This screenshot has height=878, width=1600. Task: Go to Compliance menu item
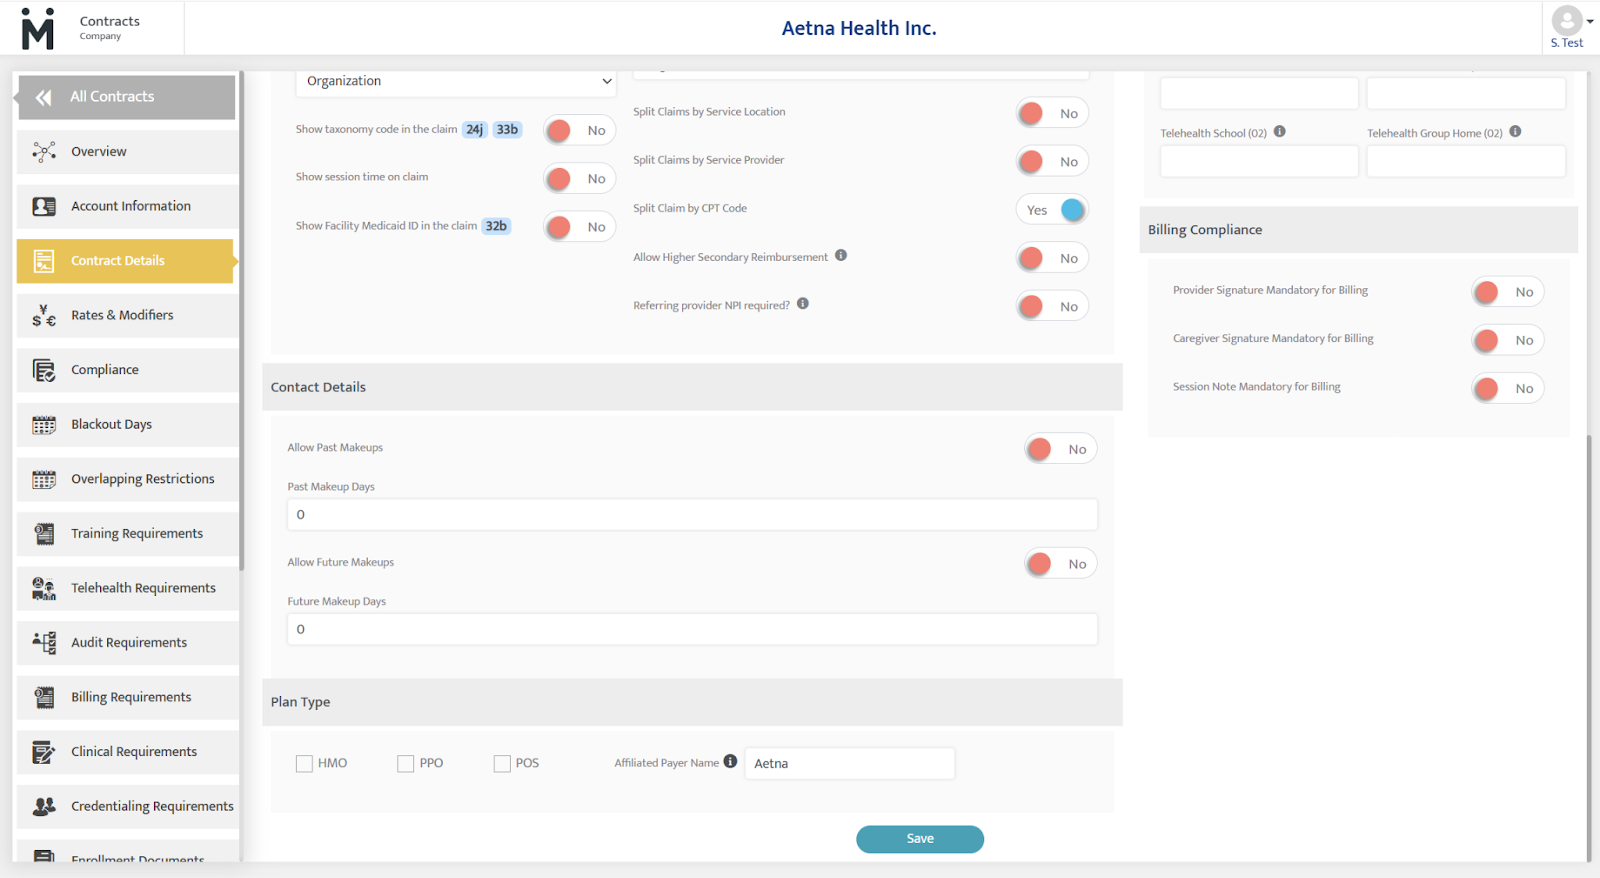coord(105,370)
